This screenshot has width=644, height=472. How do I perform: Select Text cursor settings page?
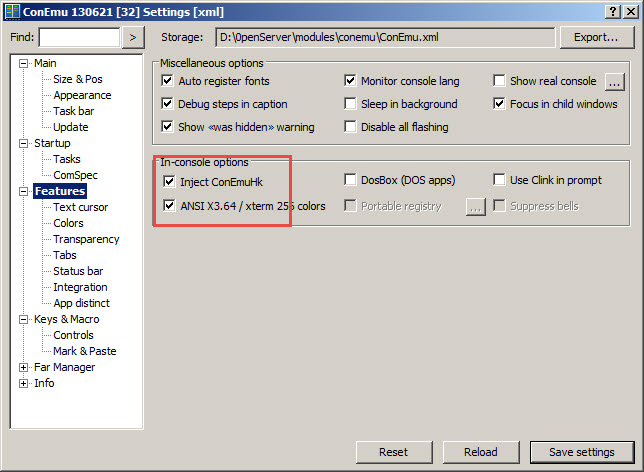[x=80, y=207]
